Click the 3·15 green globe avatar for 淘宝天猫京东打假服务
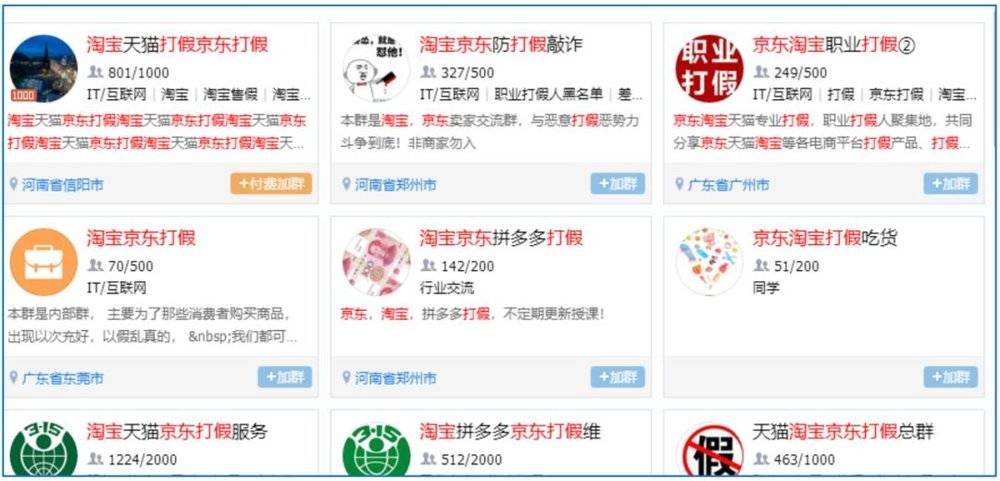Screen dimensions: 1000x481 pyautogui.click(x=43, y=448)
